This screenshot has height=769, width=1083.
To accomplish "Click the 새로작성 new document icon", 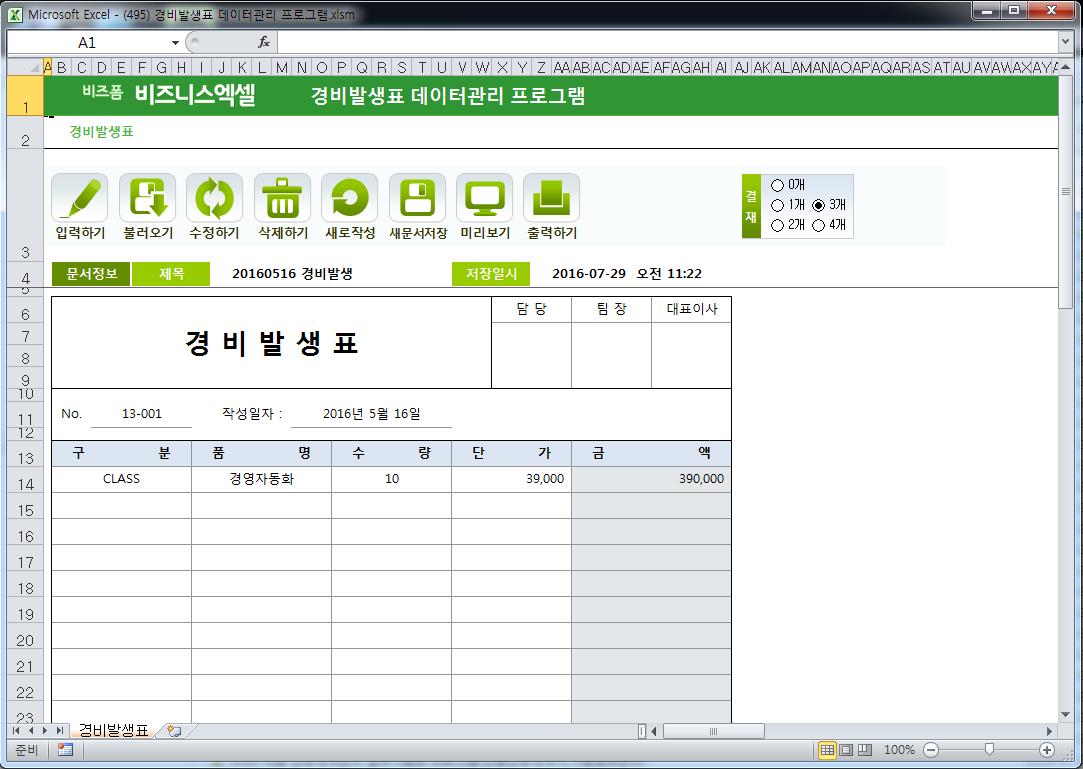I will (x=349, y=198).
